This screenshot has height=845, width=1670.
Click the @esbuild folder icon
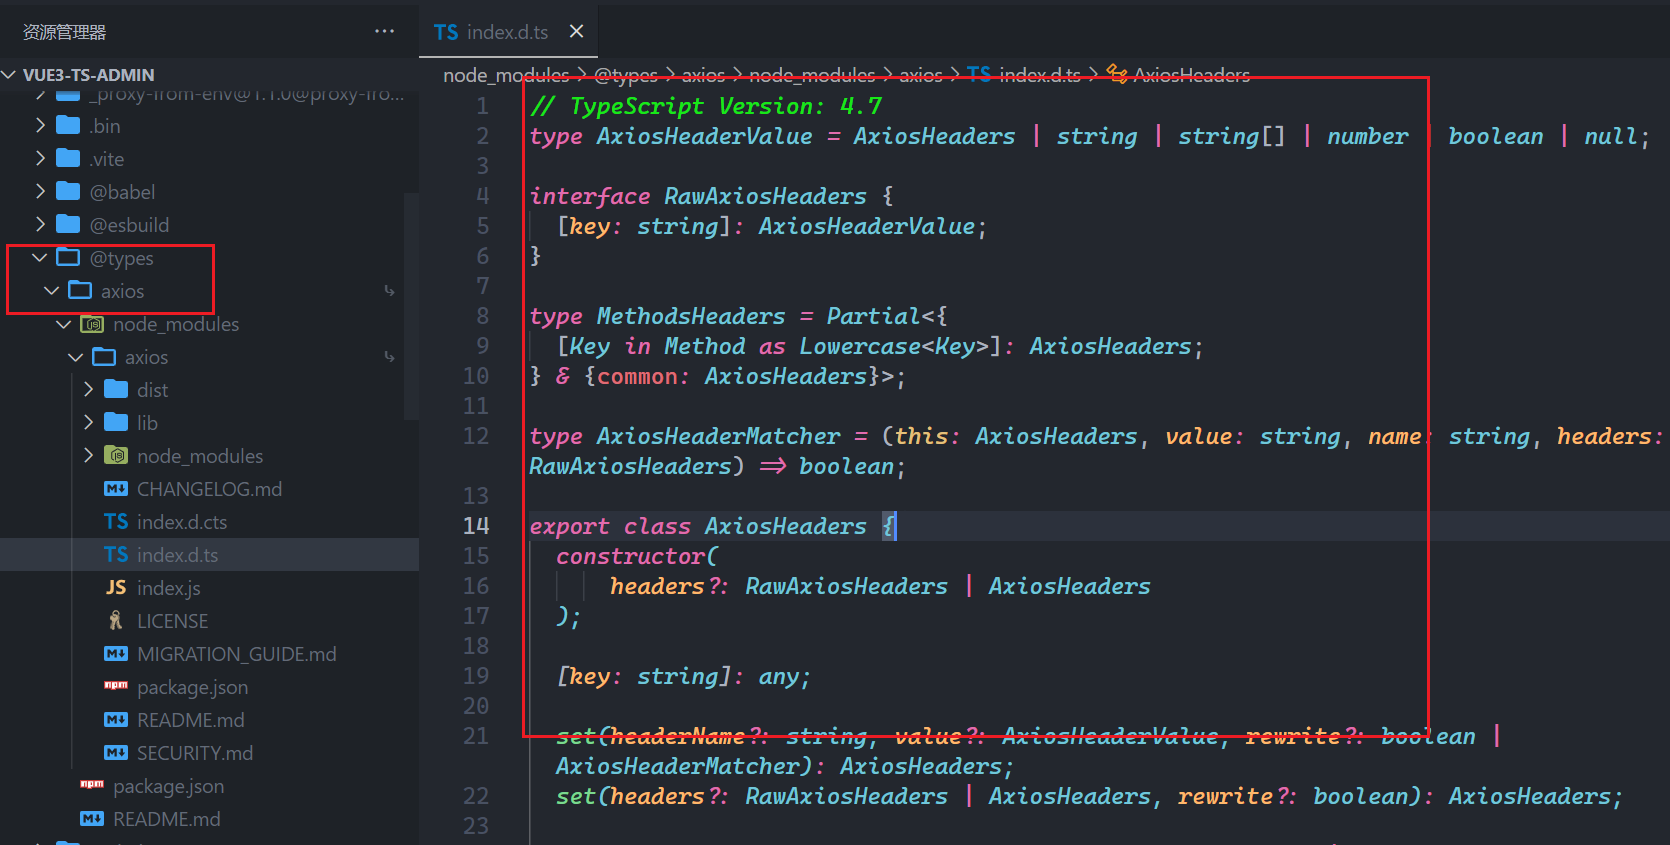pyautogui.click(x=68, y=224)
